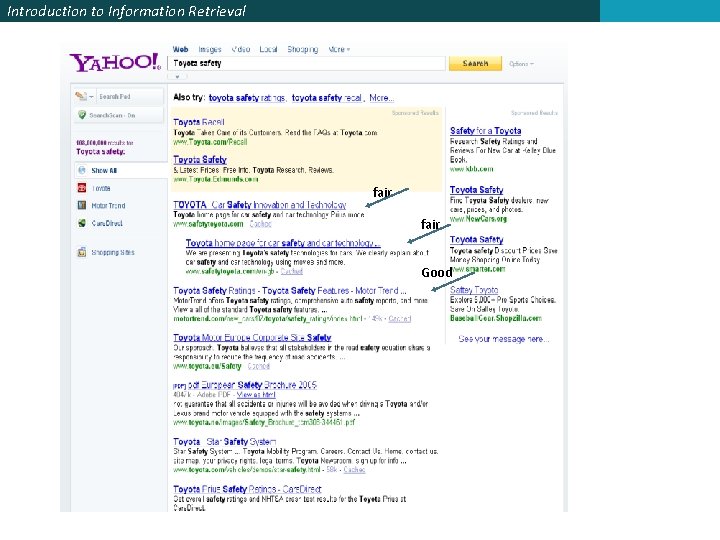Expand the suggestions arrow below search box

tap(177, 76)
